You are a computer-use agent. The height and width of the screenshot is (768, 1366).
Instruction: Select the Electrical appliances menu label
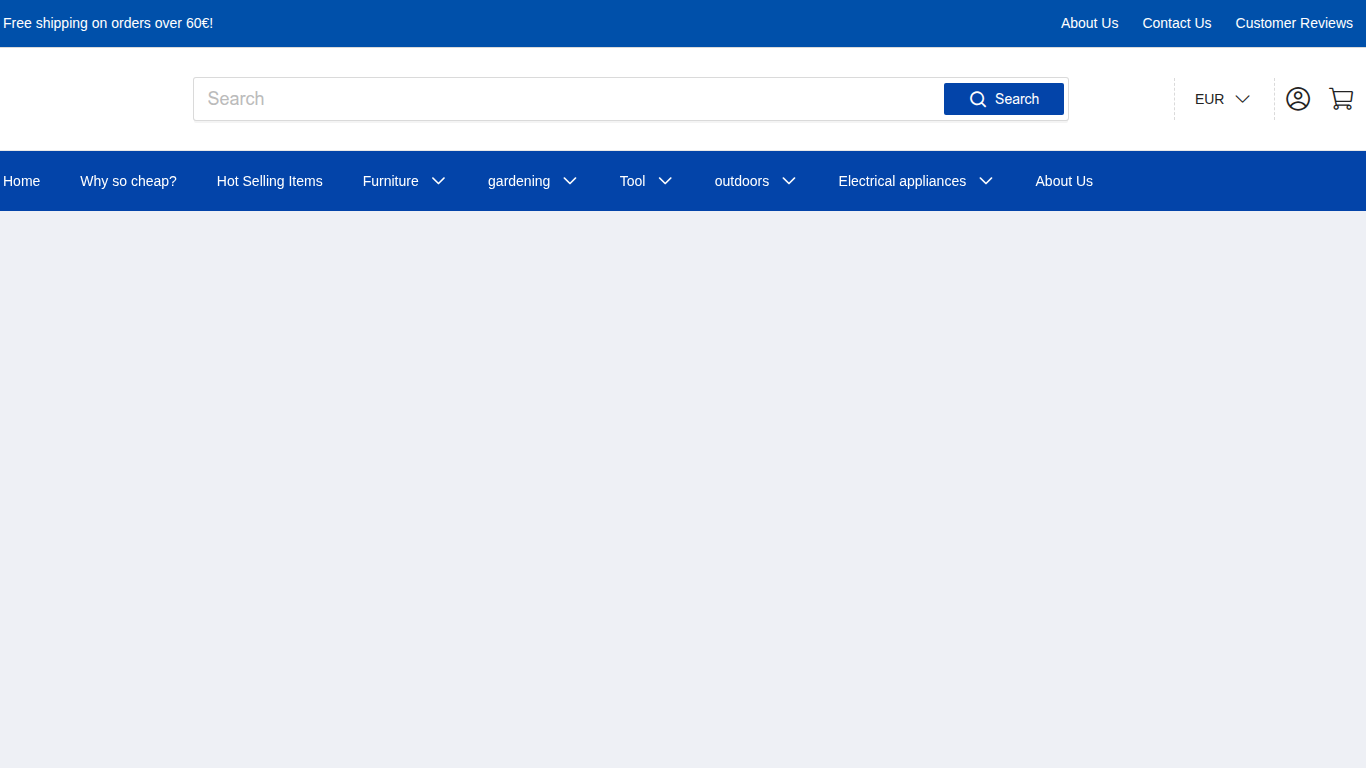[x=902, y=181]
